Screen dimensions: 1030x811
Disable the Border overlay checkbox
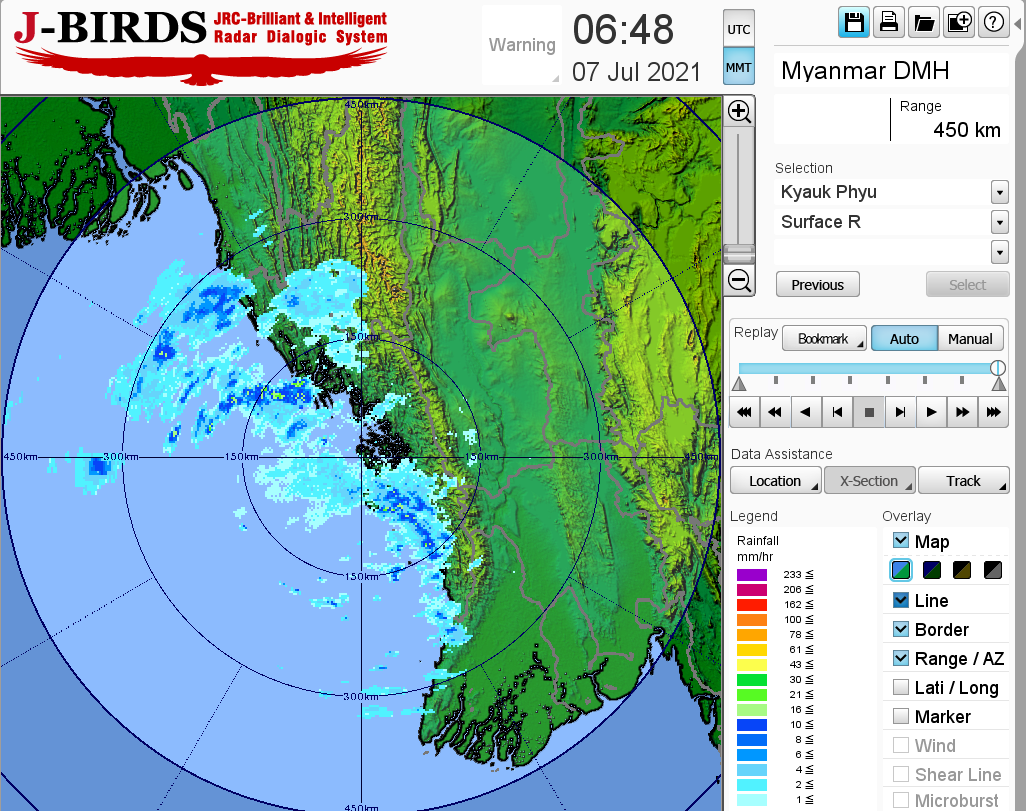click(901, 629)
